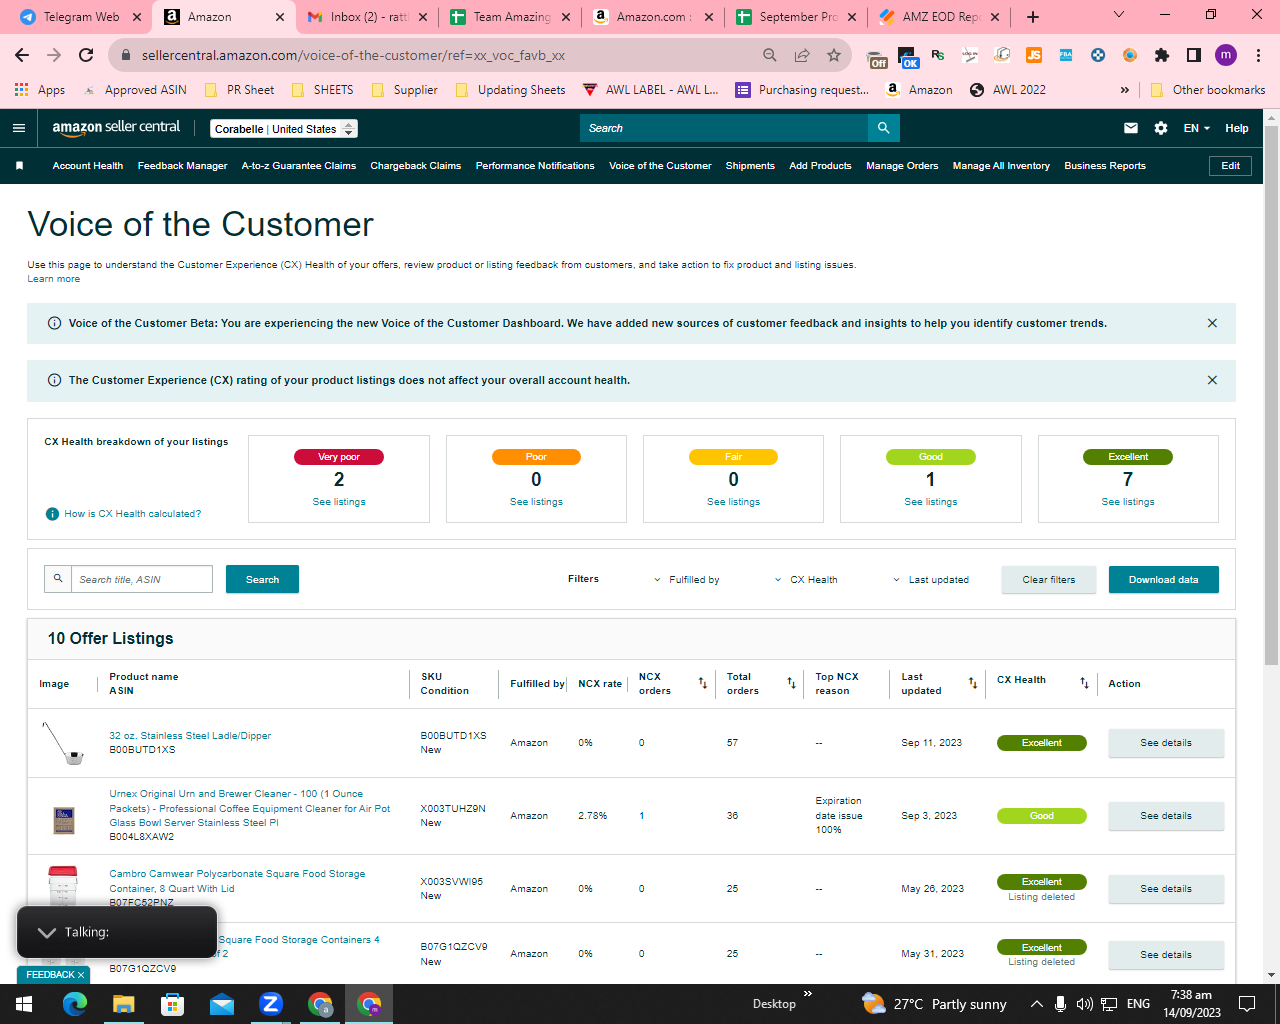This screenshot has width=1280, height=1024.
Task: Launch Zoom from the taskbar
Action: (271, 1004)
